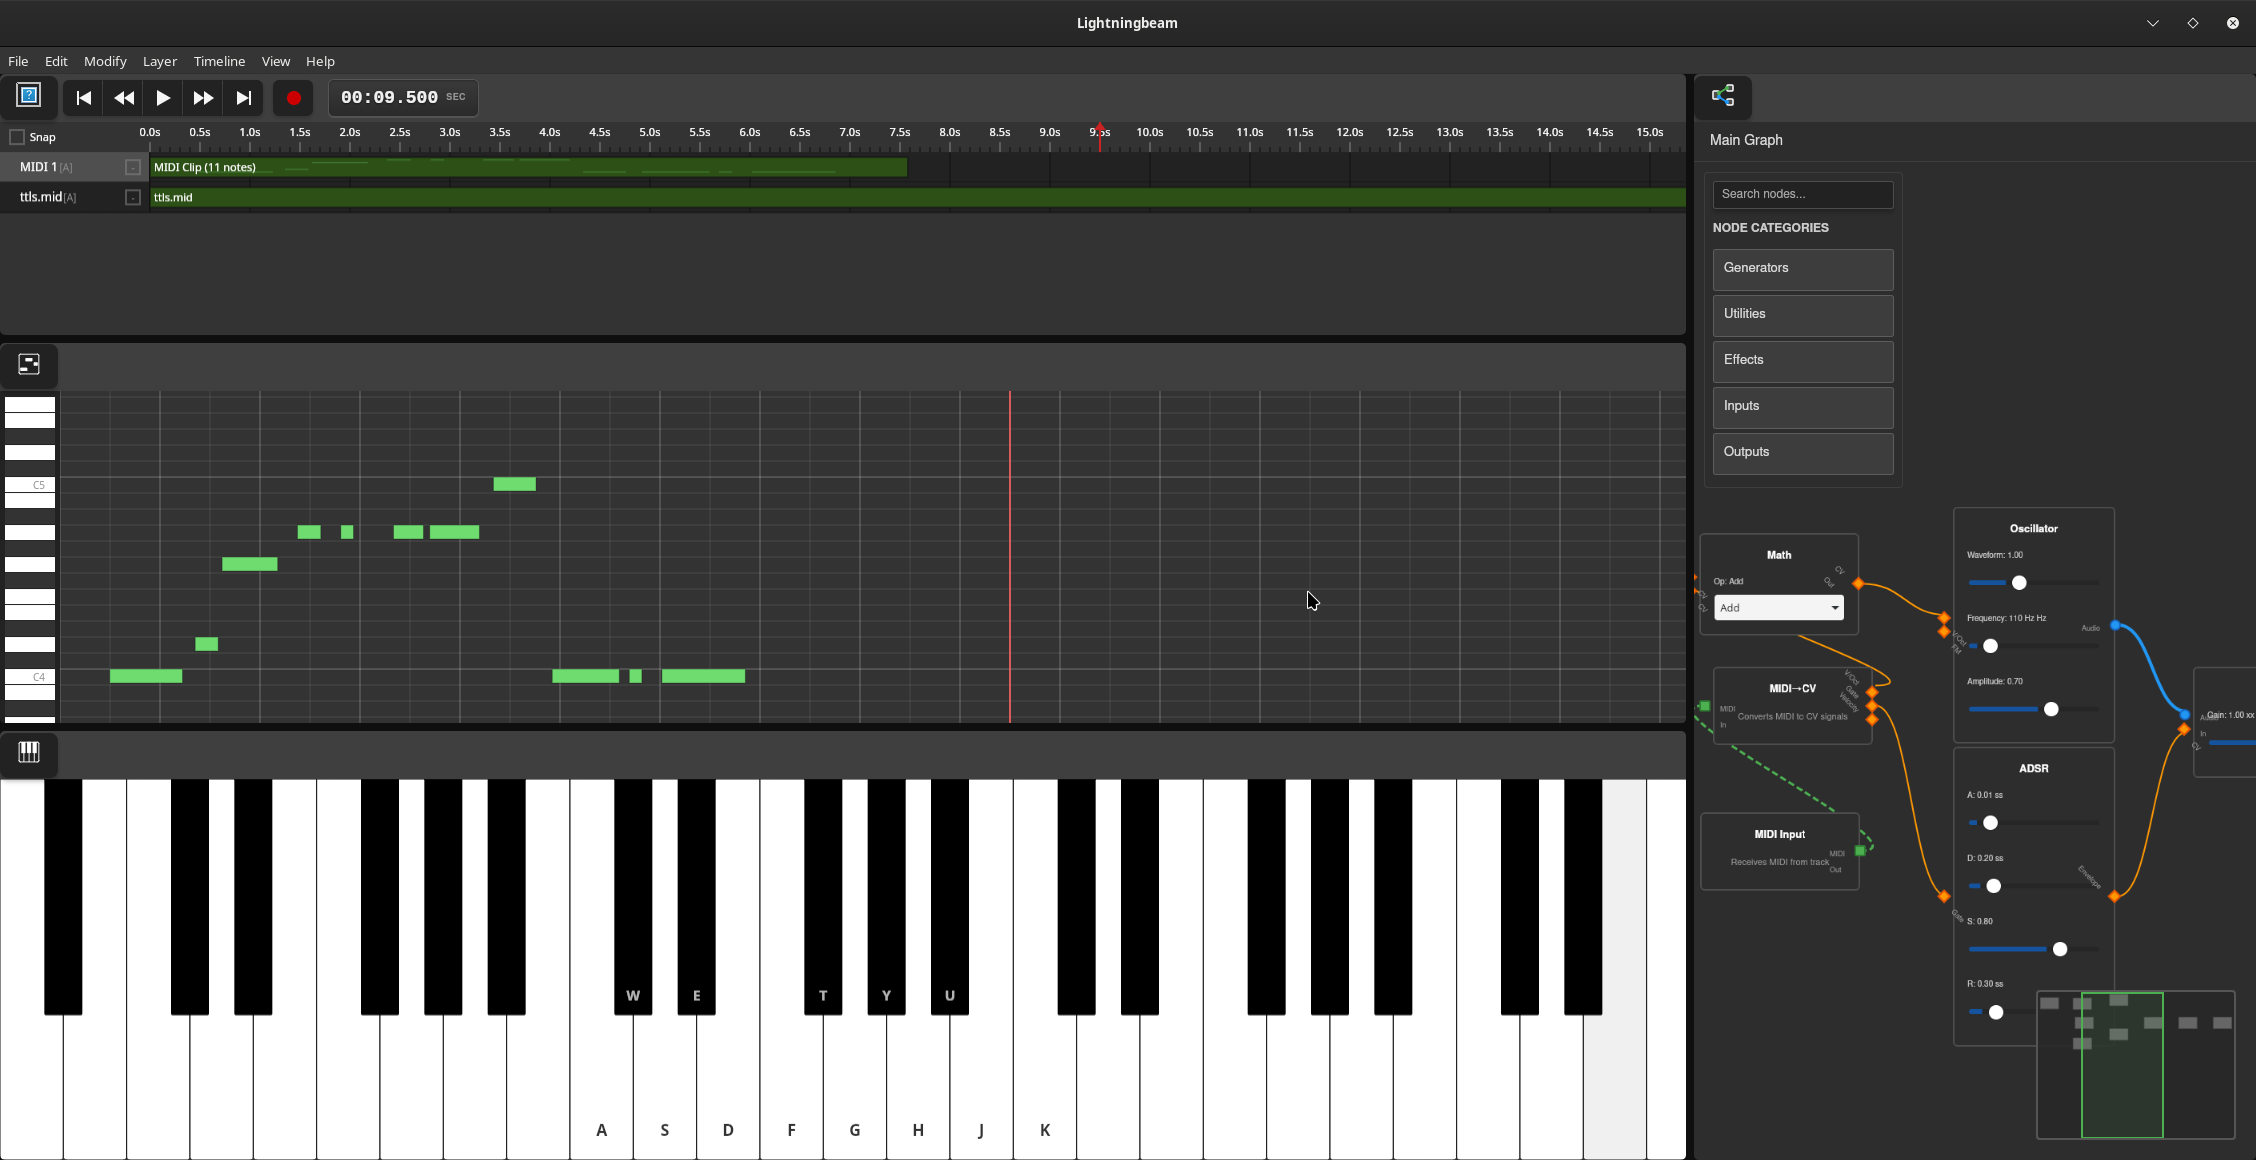Click the help icon in top-left toolbar
Image resolution: width=2256 pixels, height=1160 pixels.
pos(29,96)
